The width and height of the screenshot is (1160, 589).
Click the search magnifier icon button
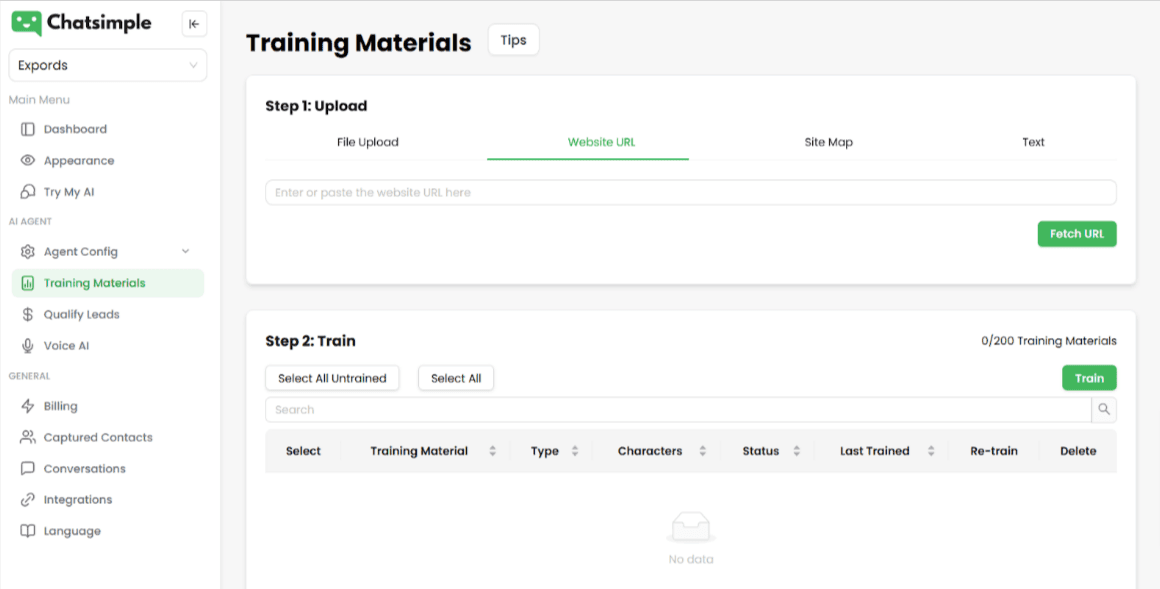pyautogui.click(x=1104, y=409)
